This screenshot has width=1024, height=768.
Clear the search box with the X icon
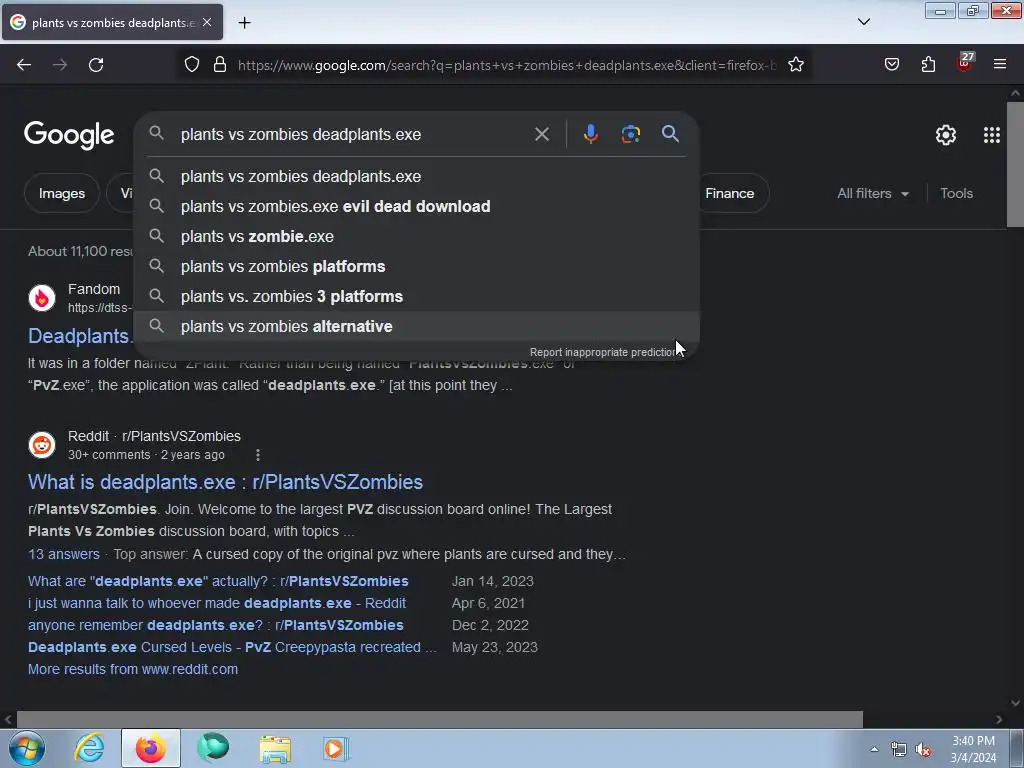pos(542,135)
